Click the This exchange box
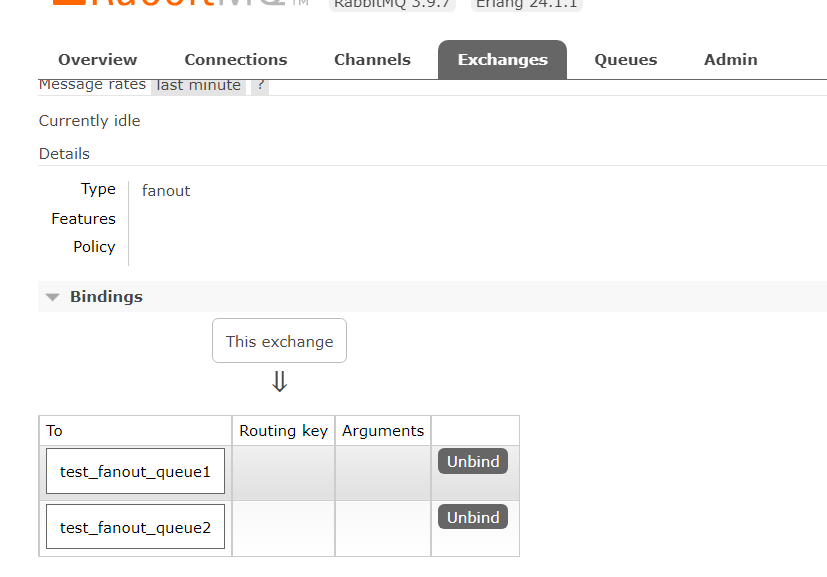Viewport: 827px width, 577px height. [280, 341]
